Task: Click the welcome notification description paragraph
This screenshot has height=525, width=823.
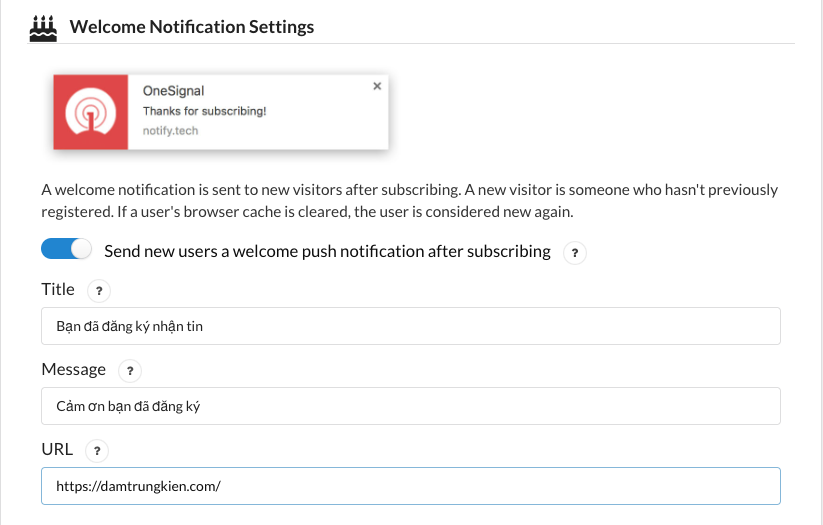Action: [x=409, y=201]
